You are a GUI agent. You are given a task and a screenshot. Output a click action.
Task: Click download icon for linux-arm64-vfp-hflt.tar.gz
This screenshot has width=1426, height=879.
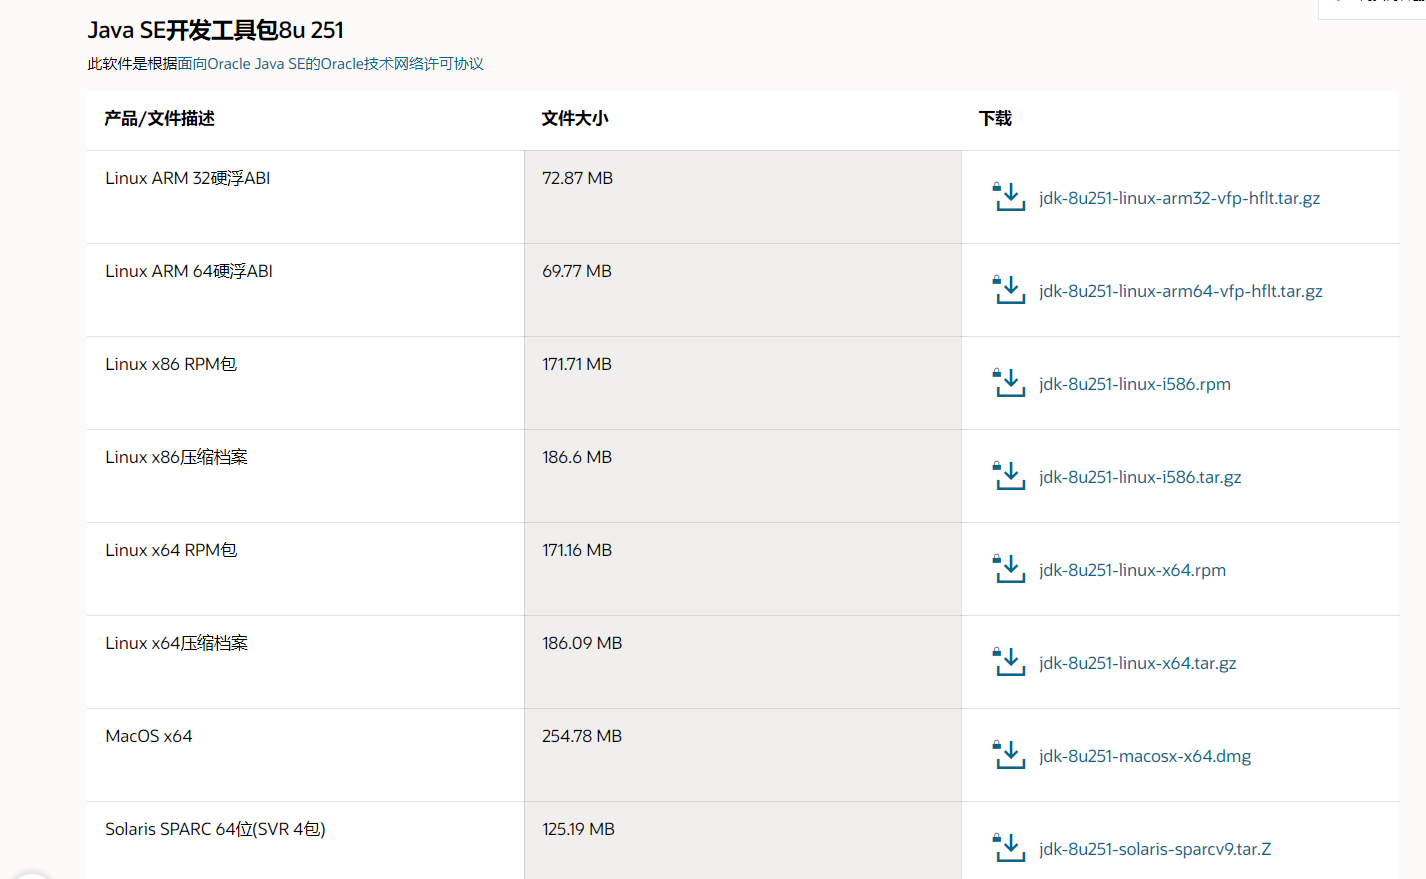point(1009,290)
